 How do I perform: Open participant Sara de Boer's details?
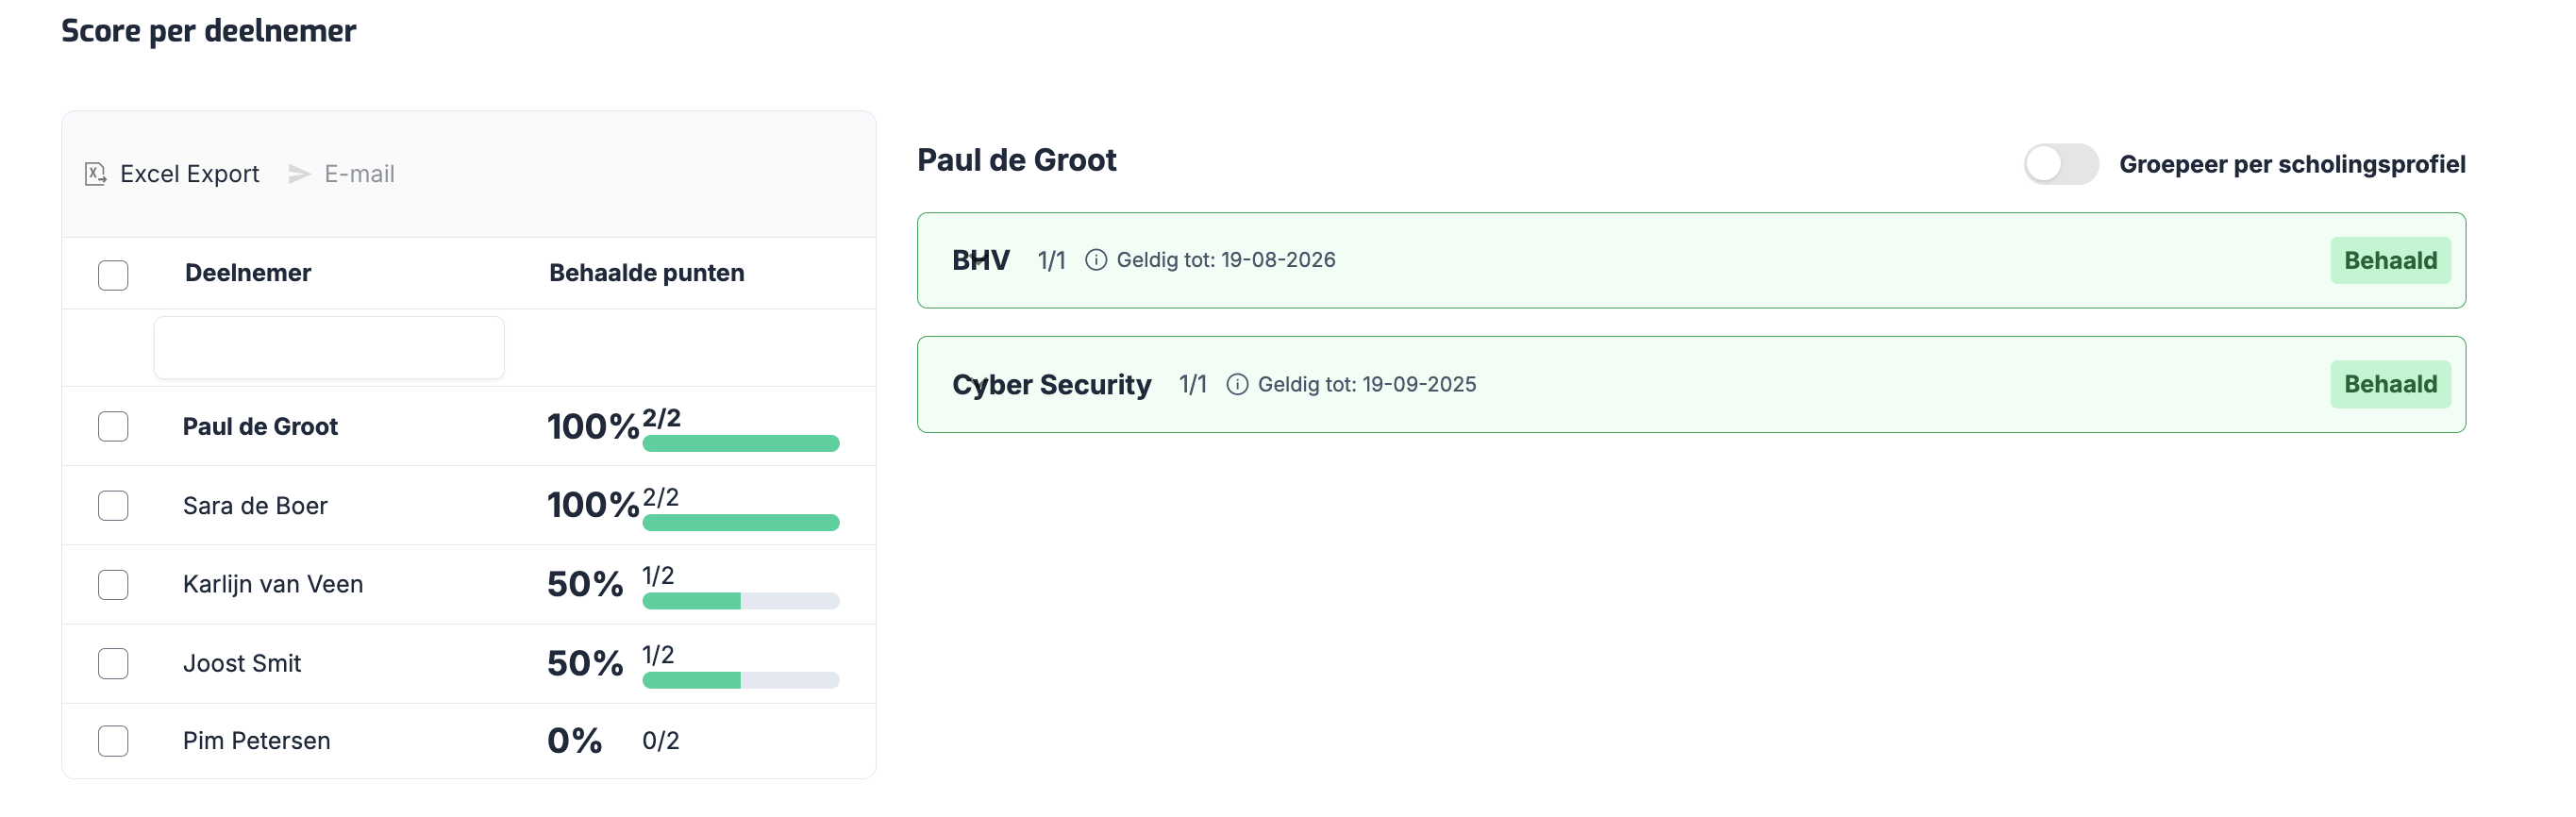[x=255, y=506]
